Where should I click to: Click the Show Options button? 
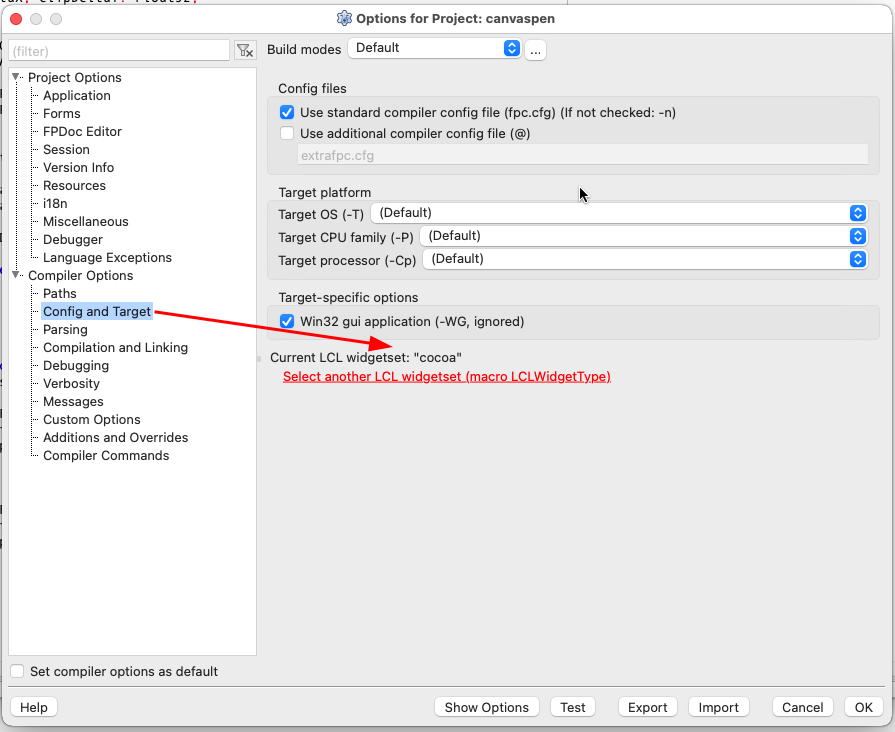(x=487, y=707)
